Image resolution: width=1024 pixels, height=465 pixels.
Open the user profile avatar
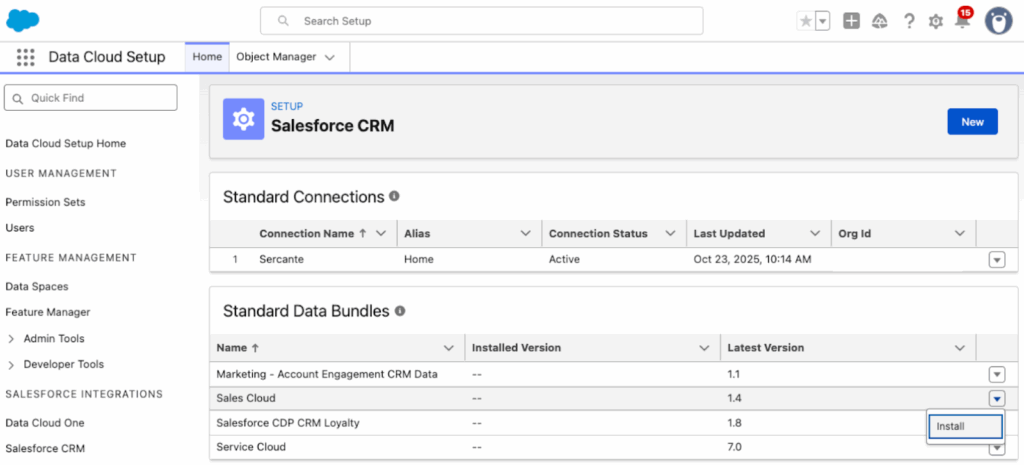pyautogui.click(x=998, y=21)
